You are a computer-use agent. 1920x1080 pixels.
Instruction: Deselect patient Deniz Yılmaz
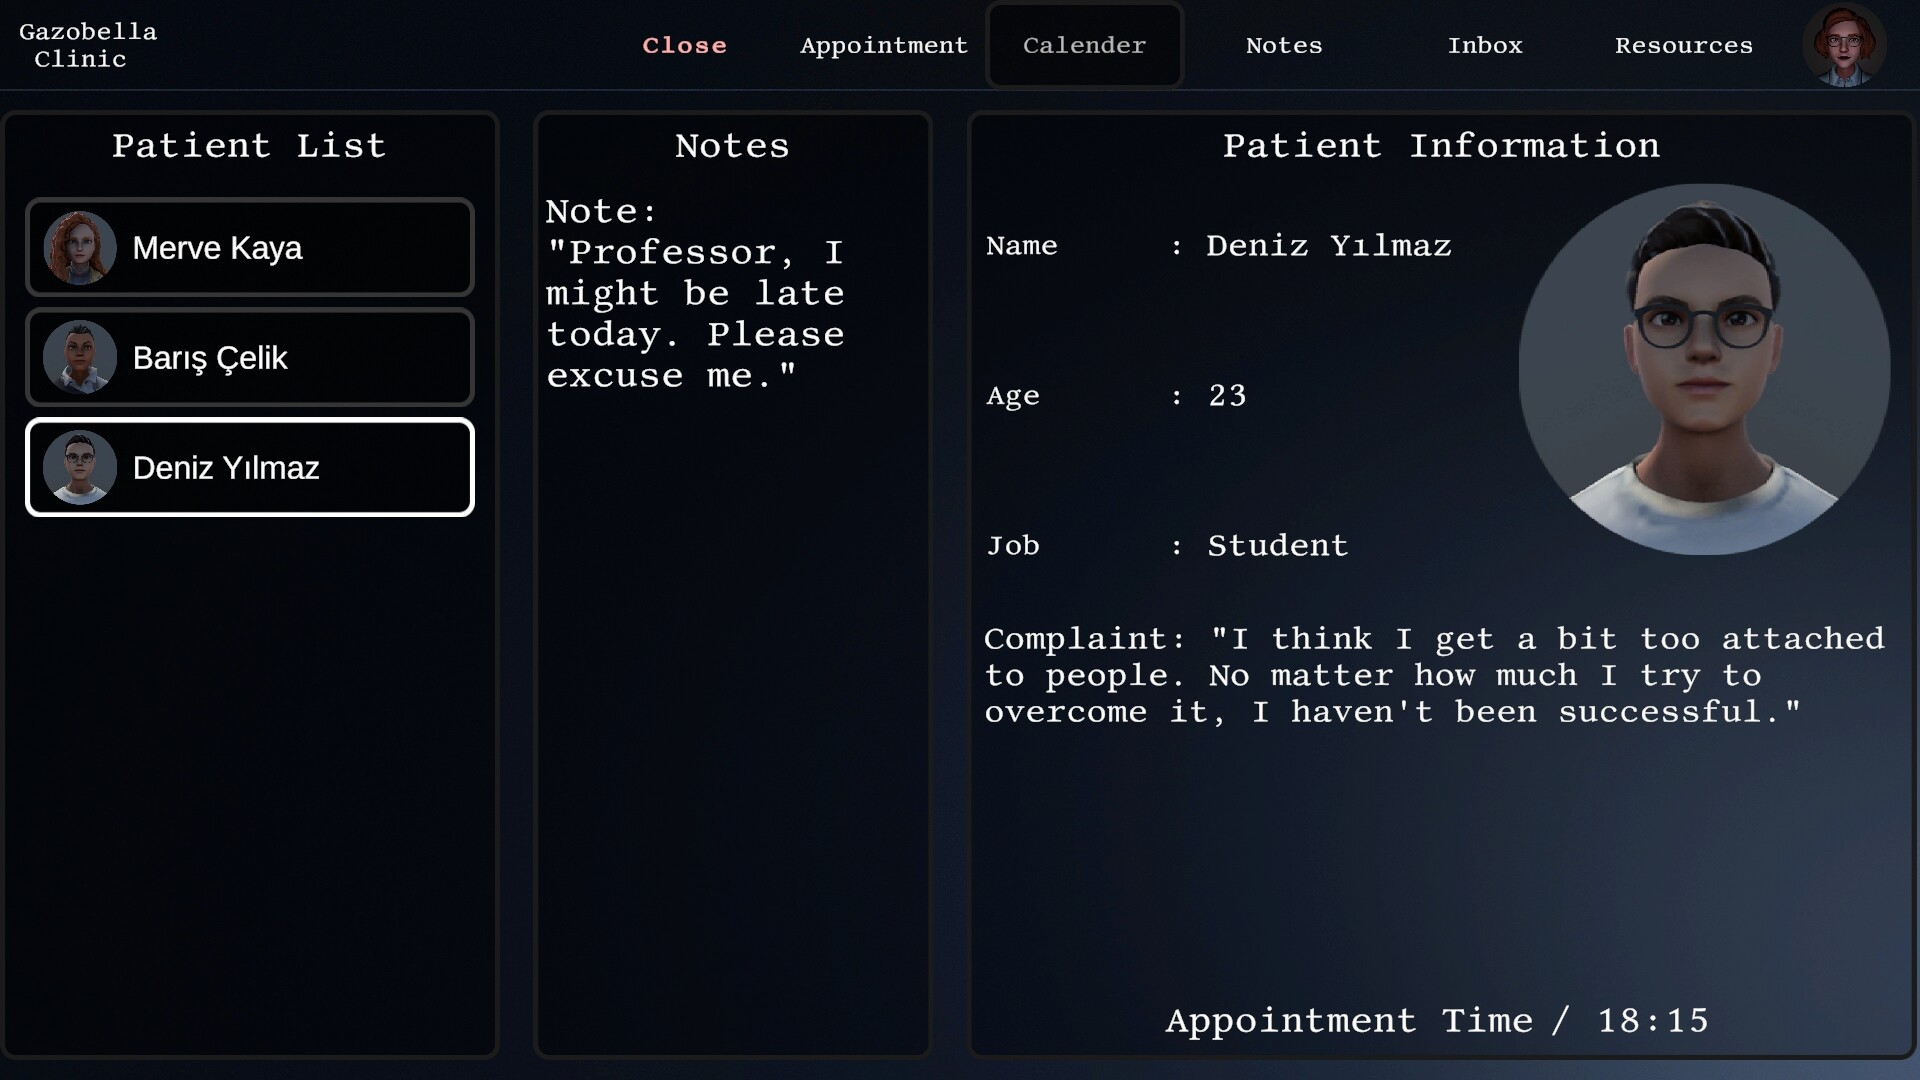(250, 466)
